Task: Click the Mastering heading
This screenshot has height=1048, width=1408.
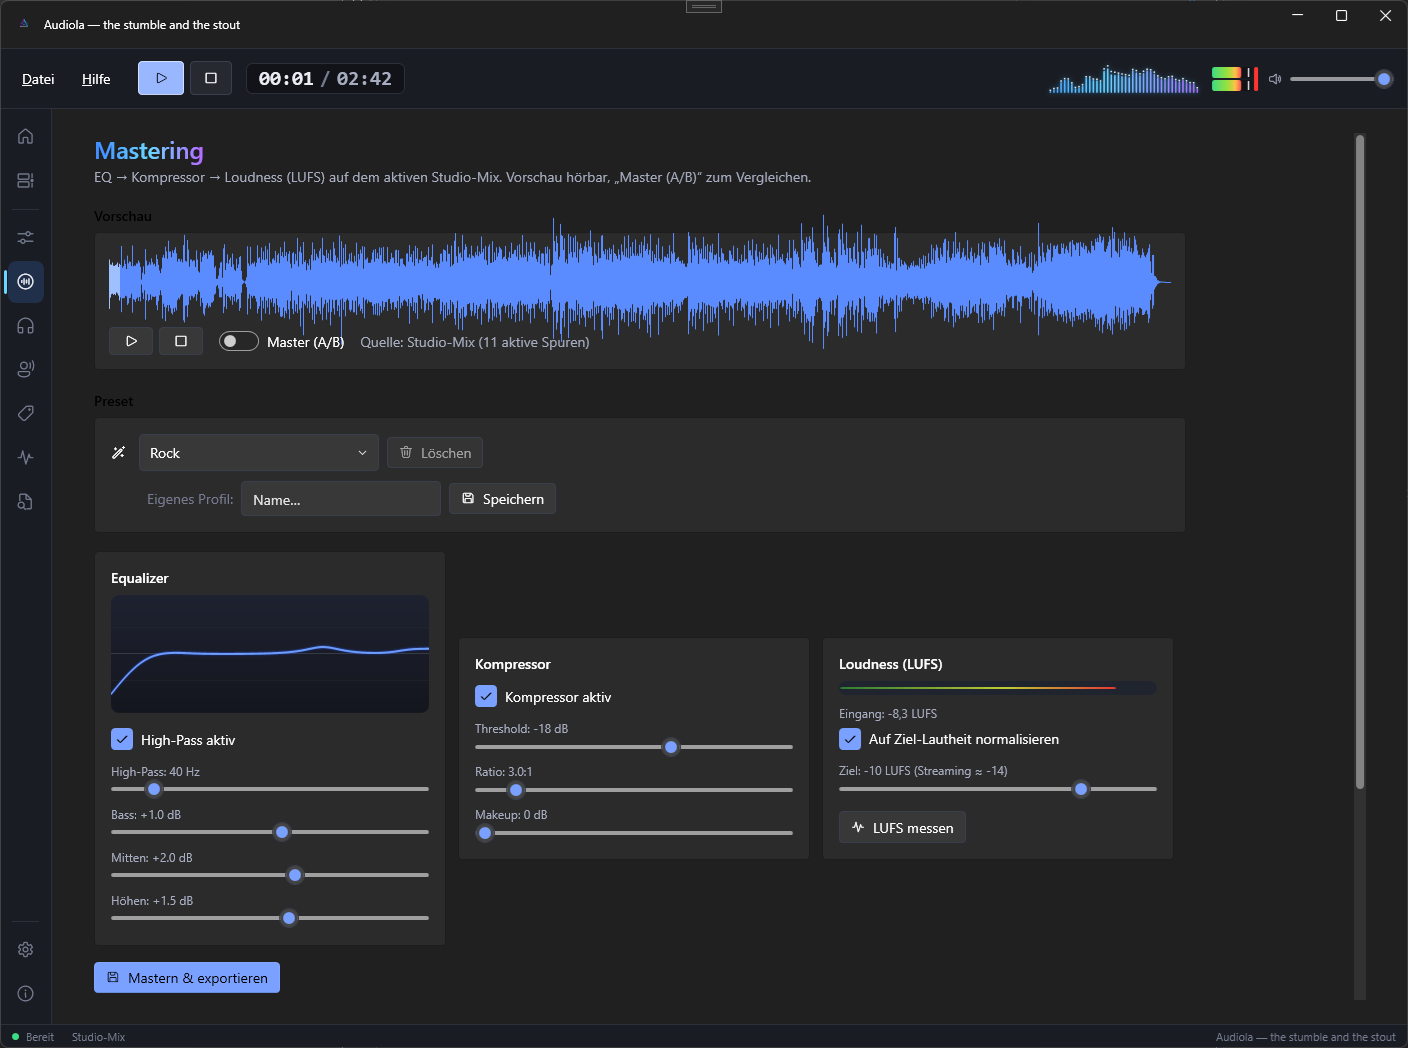Action: (x=149, y=151)
